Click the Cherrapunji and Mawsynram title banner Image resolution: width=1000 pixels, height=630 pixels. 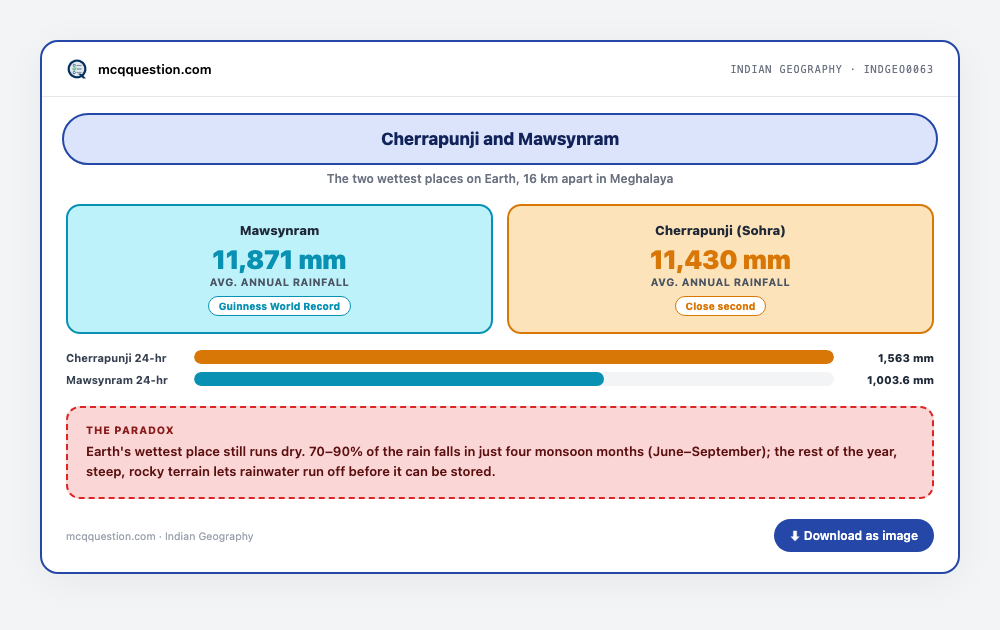coord(500,139)
